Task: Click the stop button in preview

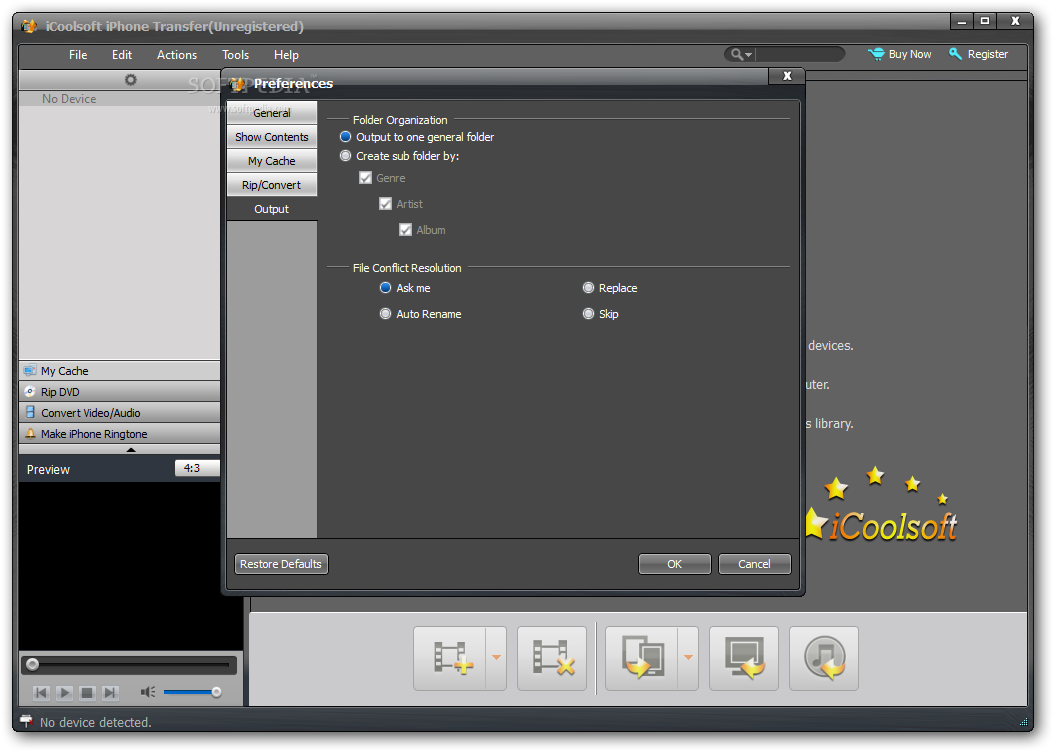Action: coord(87,692)
